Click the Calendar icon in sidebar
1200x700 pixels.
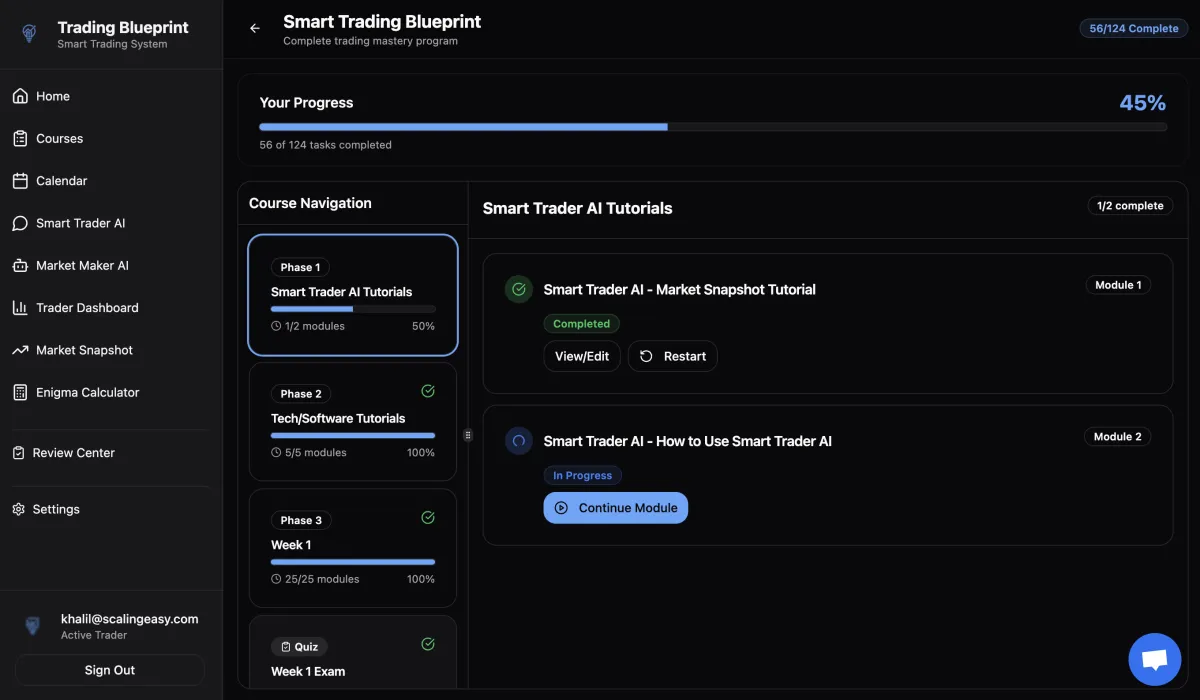[x=20, y=181]
